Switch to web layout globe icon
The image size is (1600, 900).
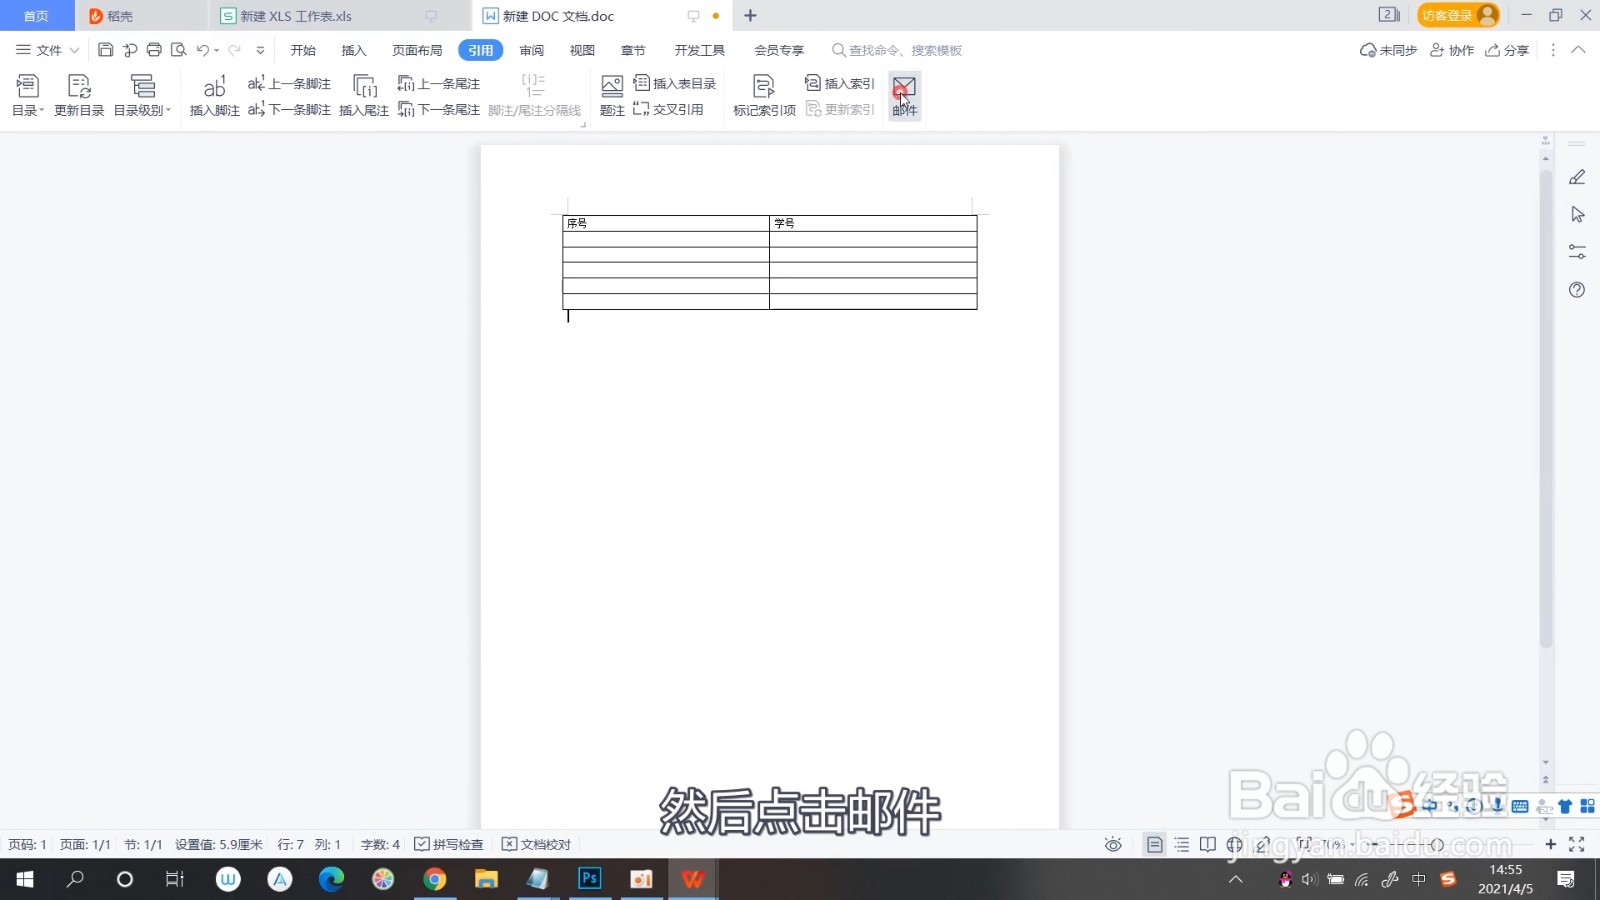[1235, 845]
